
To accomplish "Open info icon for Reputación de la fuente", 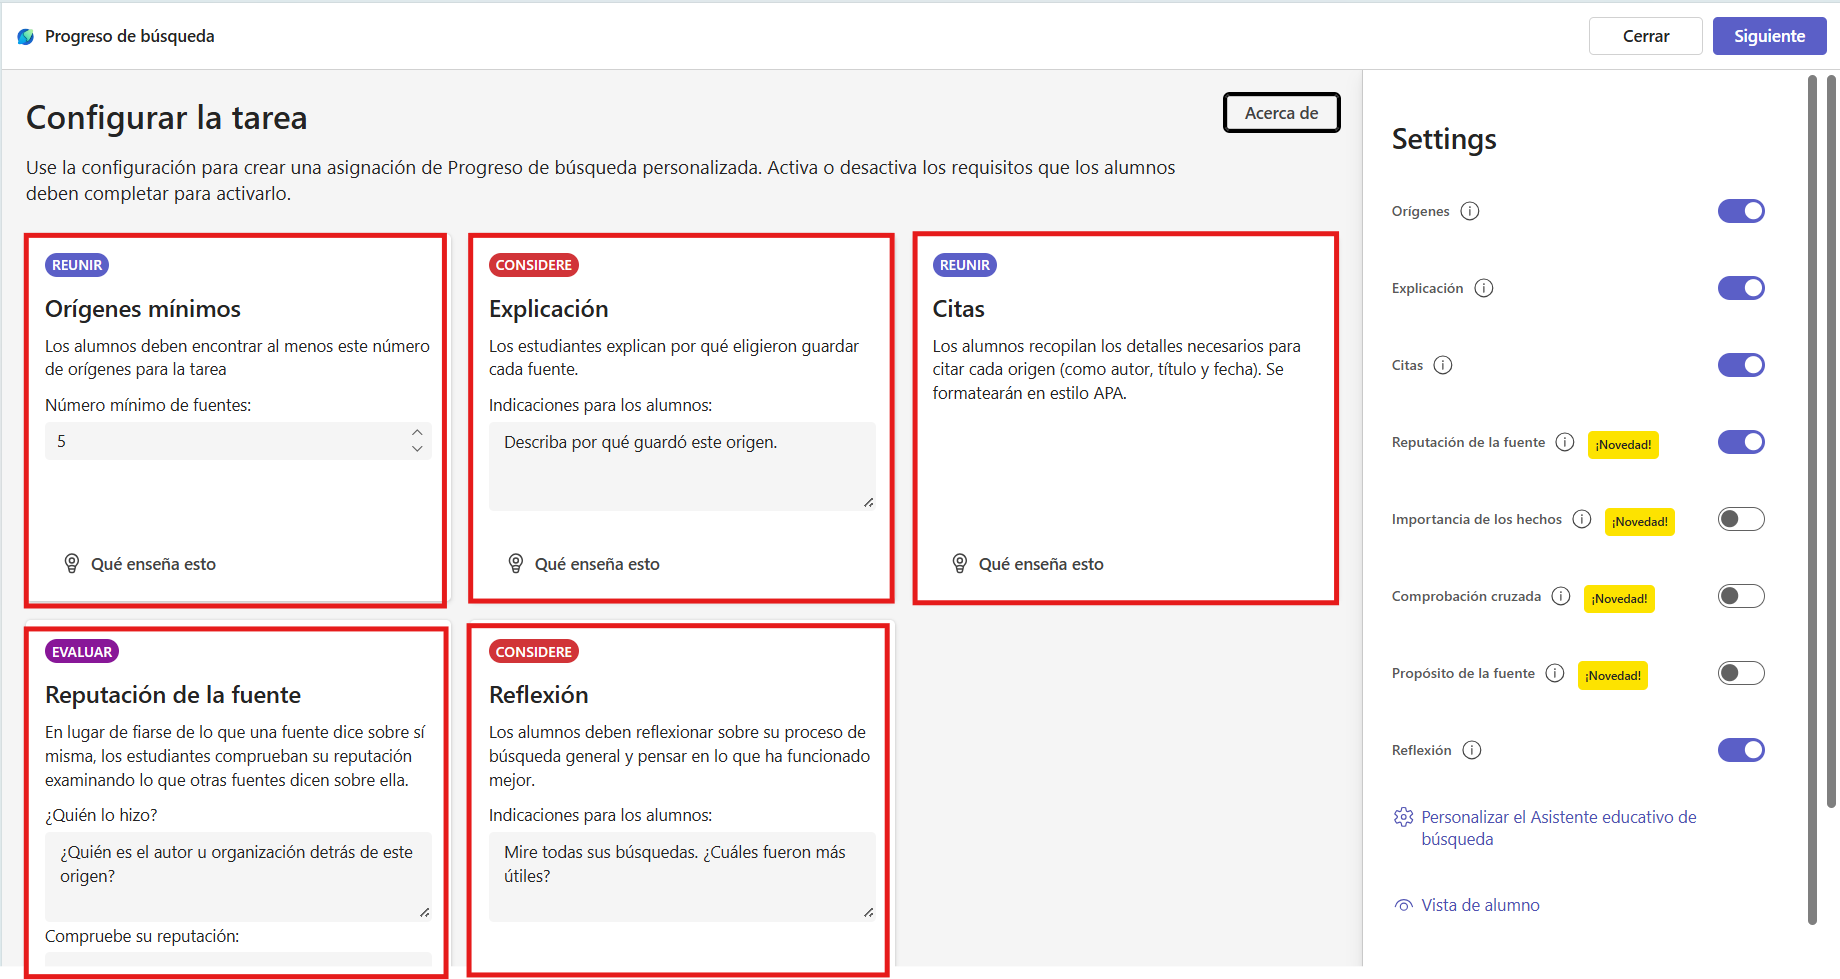I will coord(1565,442).
